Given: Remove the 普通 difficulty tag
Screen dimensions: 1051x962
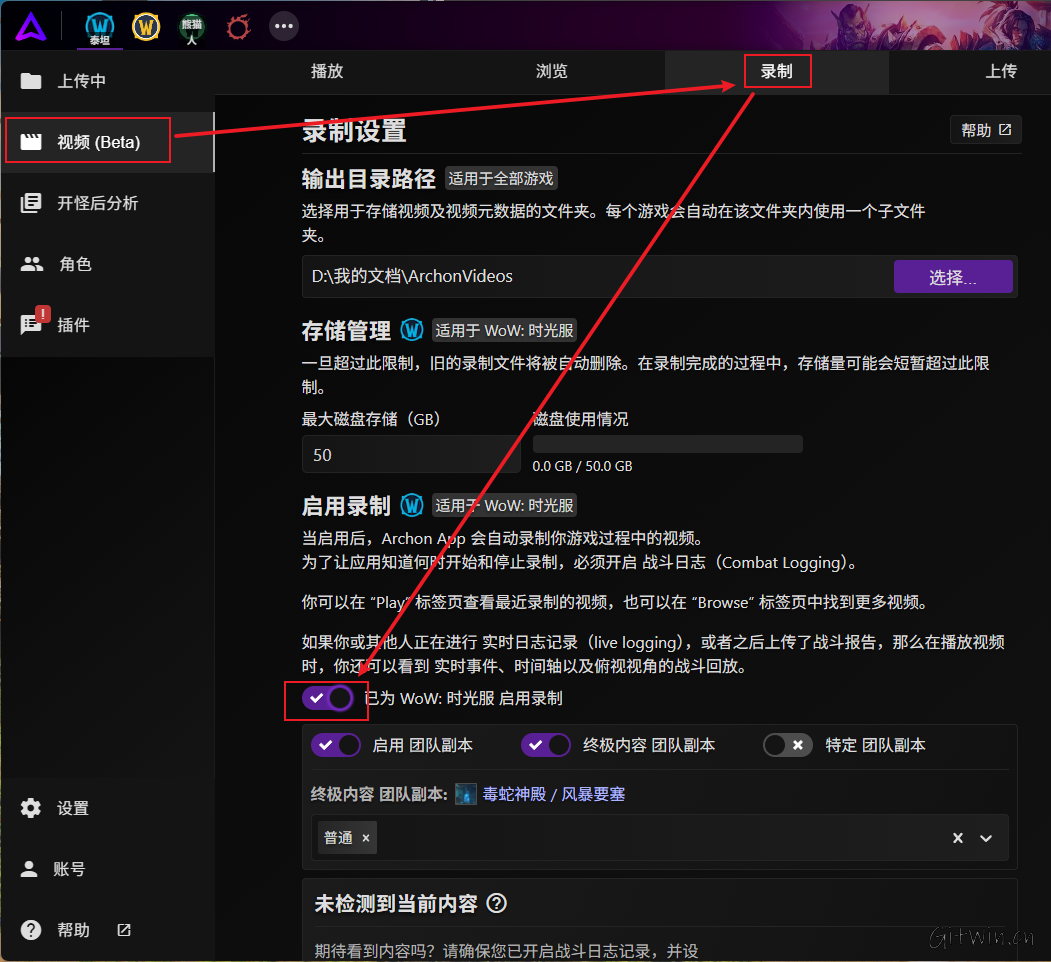Looking at the screenshot, I should point(364,837).
